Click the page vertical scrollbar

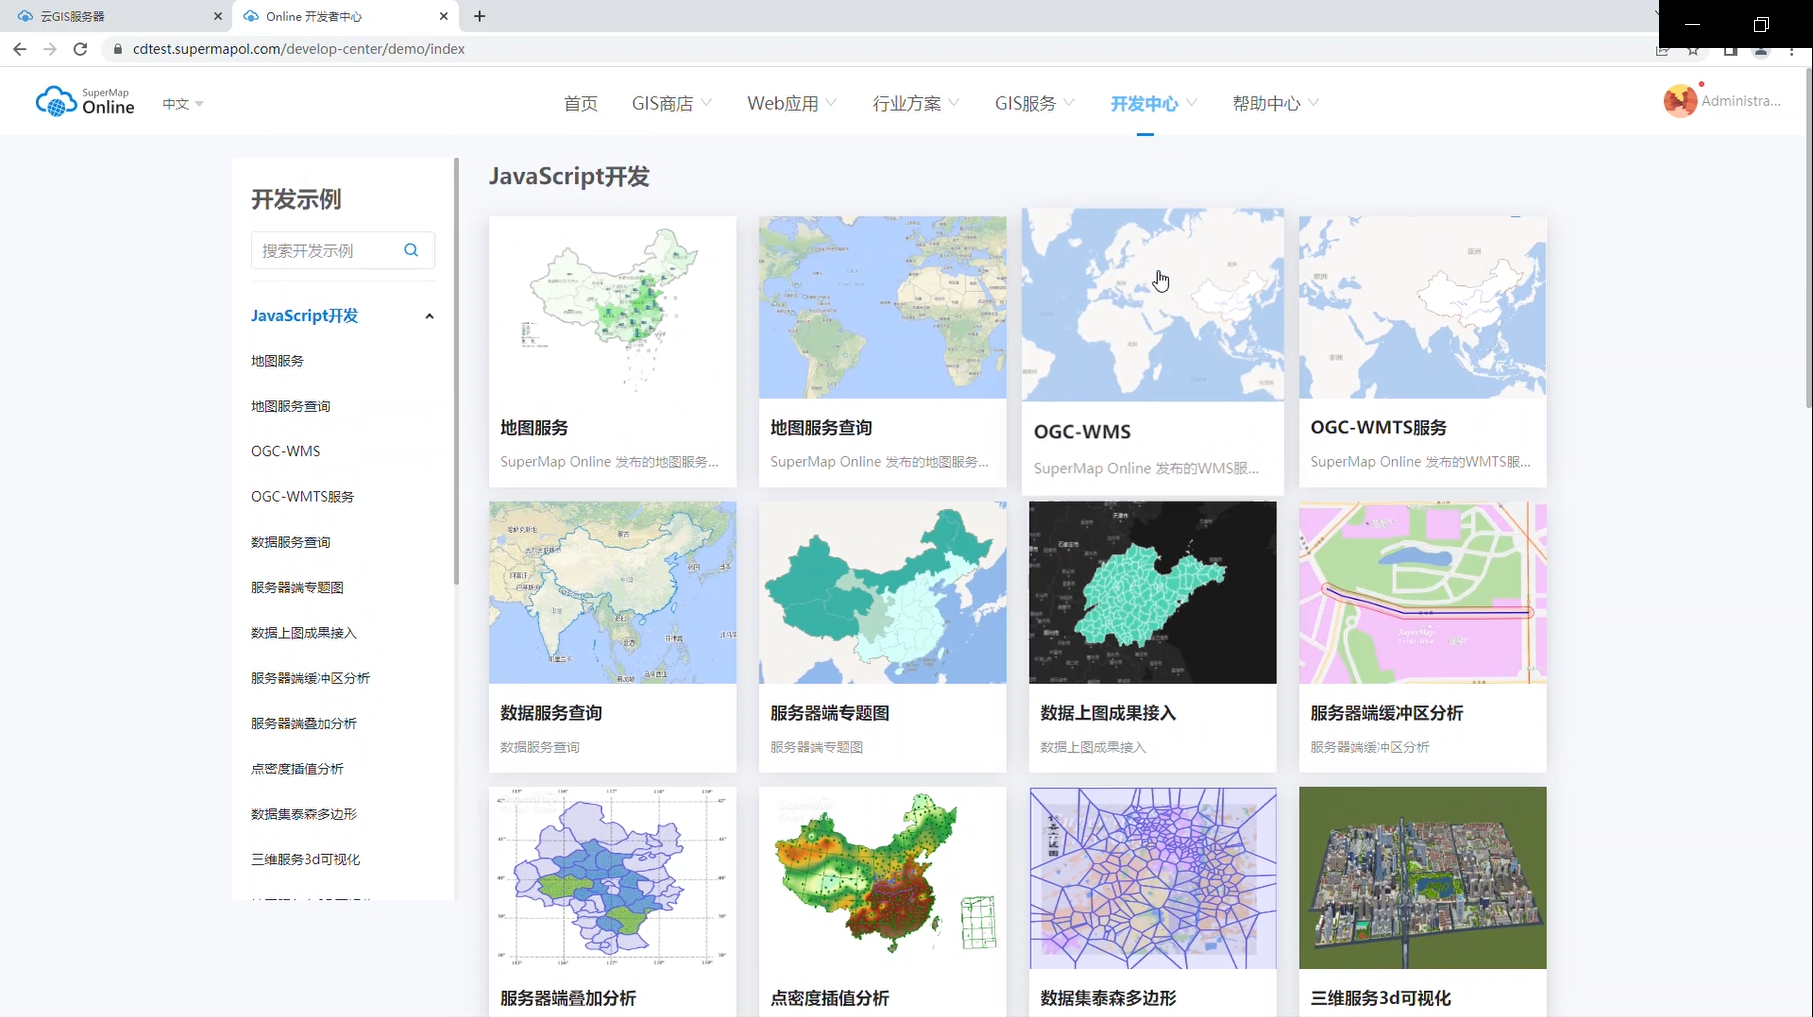pos(1808,237)
